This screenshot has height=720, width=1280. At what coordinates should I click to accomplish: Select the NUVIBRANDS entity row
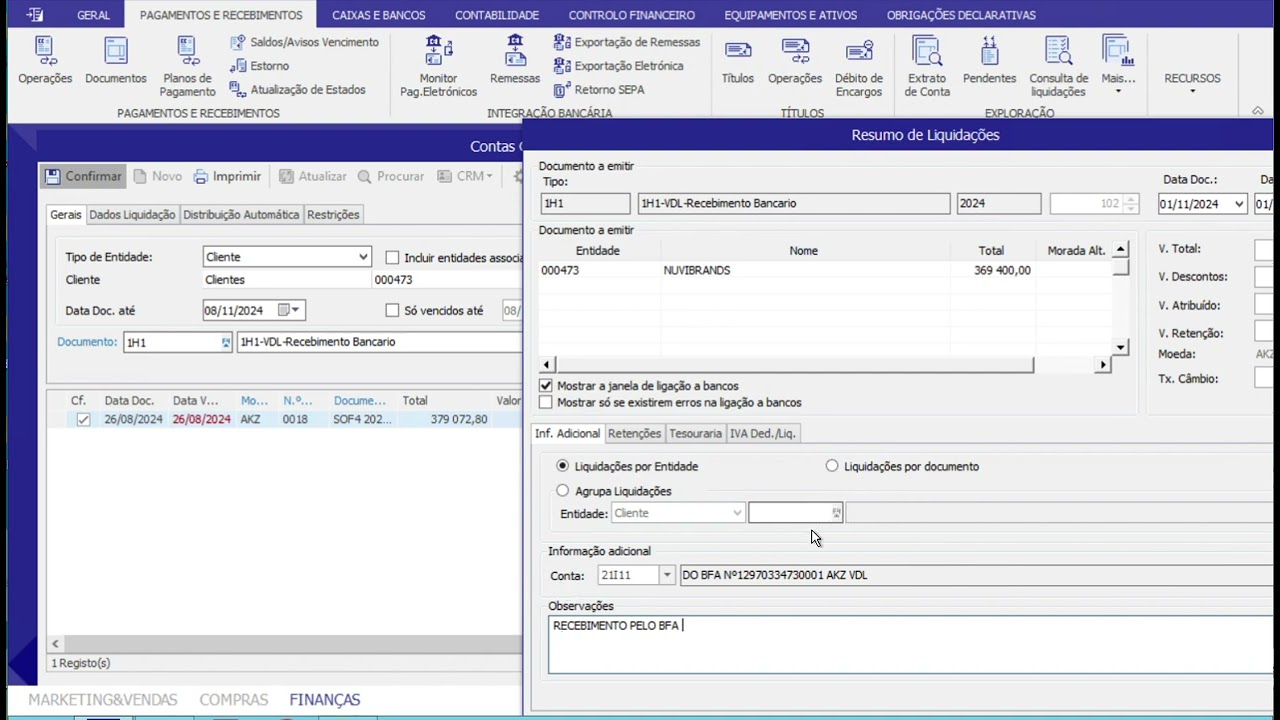(x=825, y=271)
